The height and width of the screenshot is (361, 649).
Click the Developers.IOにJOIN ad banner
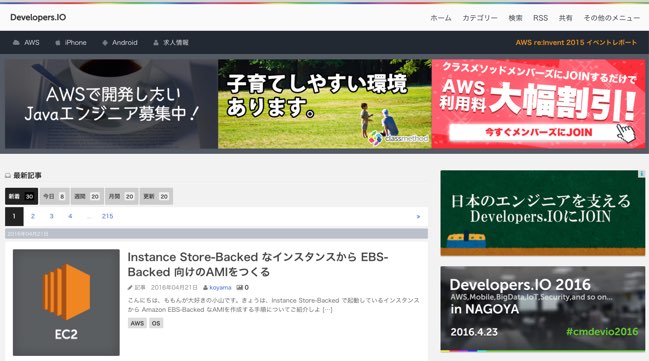point(543,213)
